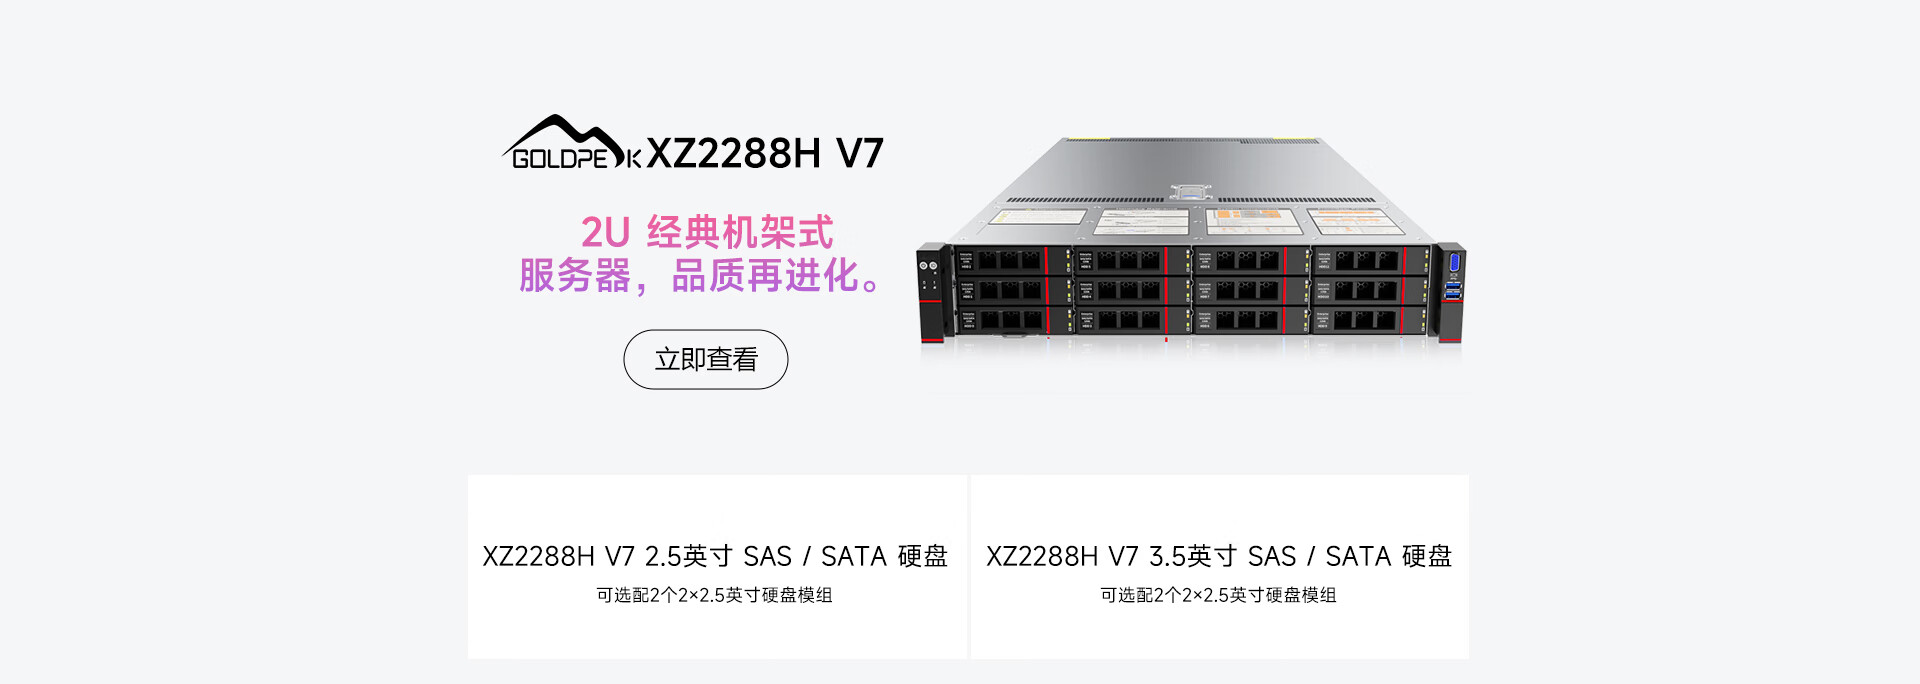Screen dimensions: 1920x684
Task: Click the bottom-right drive bay of server
Action: click(x=1370, y=320)
